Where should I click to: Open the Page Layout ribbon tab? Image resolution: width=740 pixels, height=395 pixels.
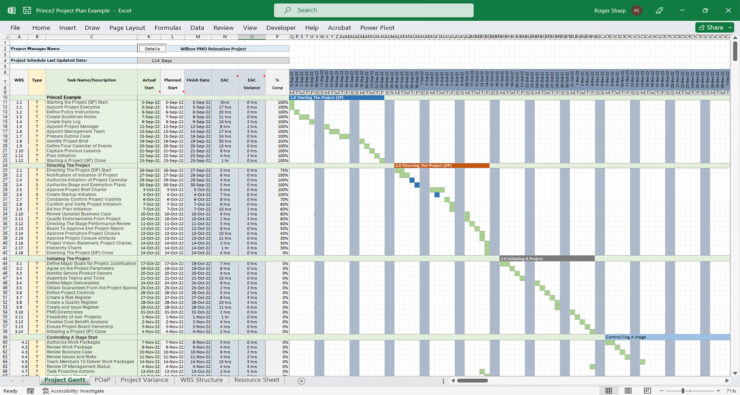coord(127,28)
